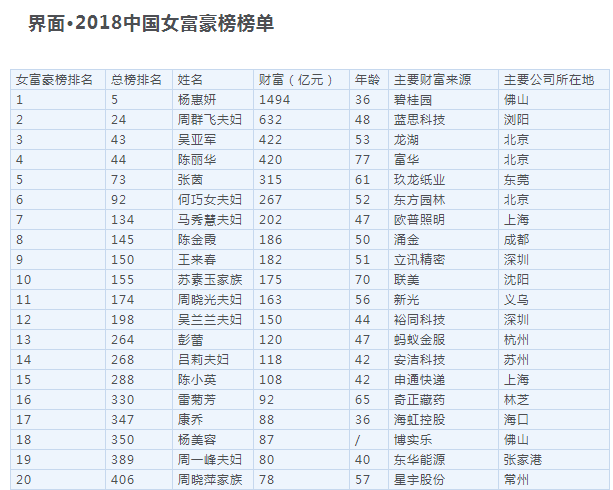This screenshot has width=613, height=490.
Task: Select the company cell 玖龙纸业
Action: pyautogui.click(x=419, y=179)
